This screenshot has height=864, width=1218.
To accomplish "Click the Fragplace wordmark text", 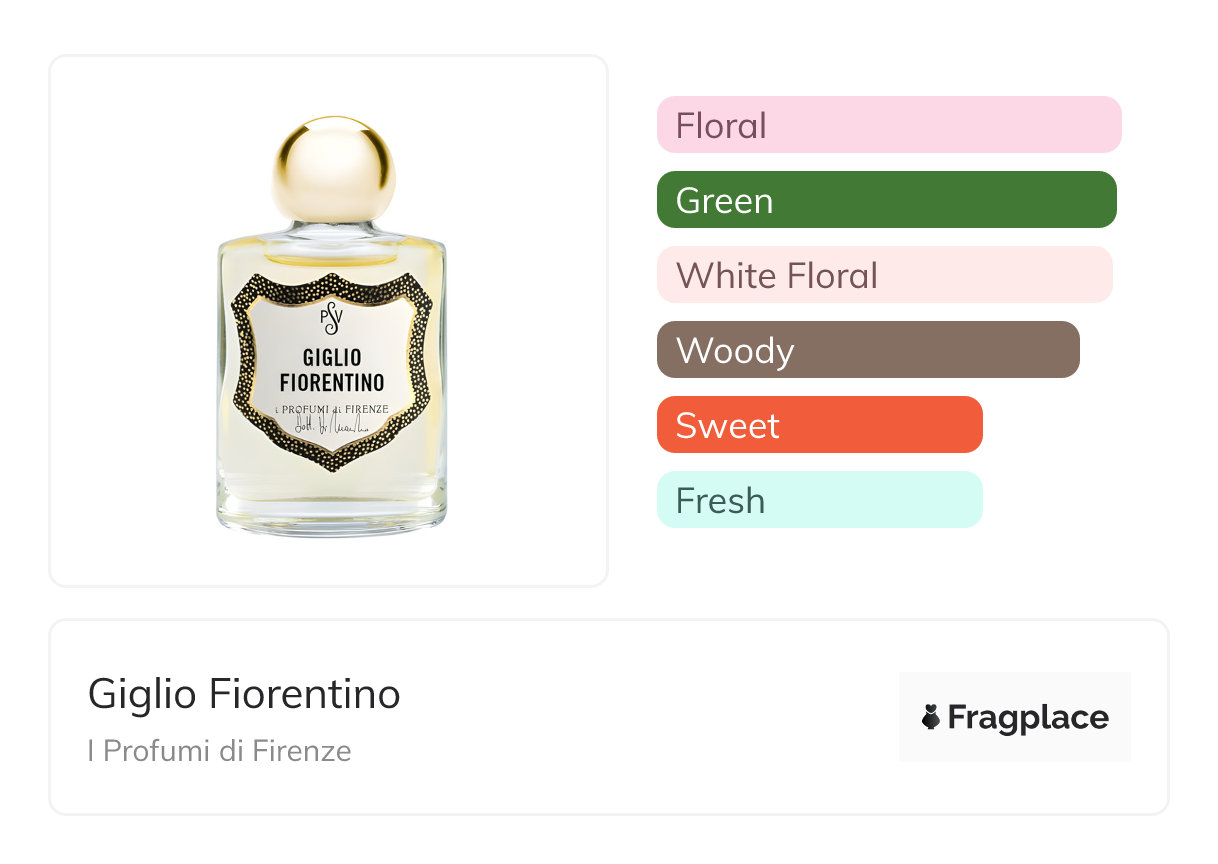I will pos(1028,717).
